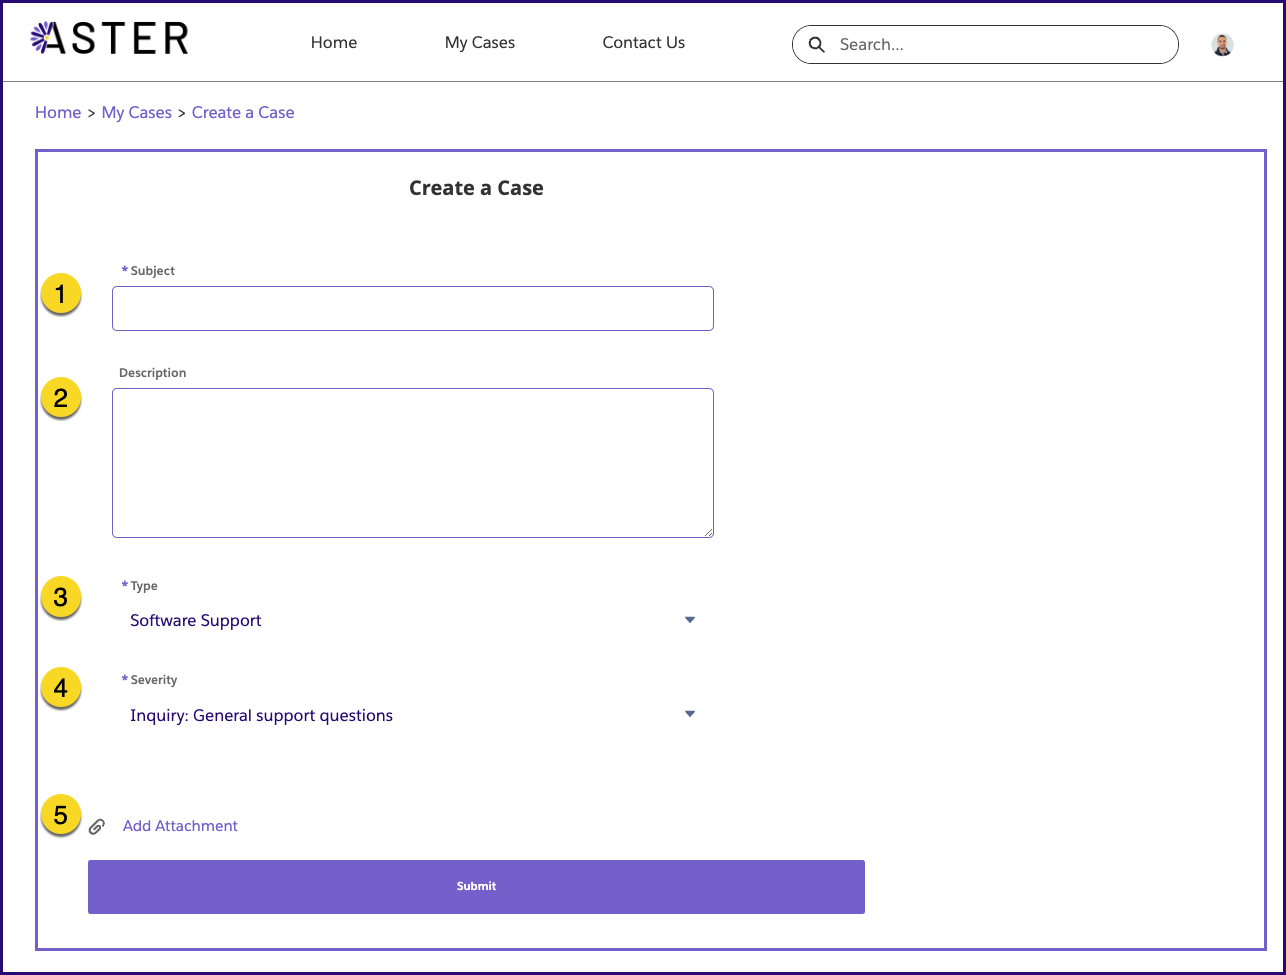Click into the Description text area

[413, 463]
